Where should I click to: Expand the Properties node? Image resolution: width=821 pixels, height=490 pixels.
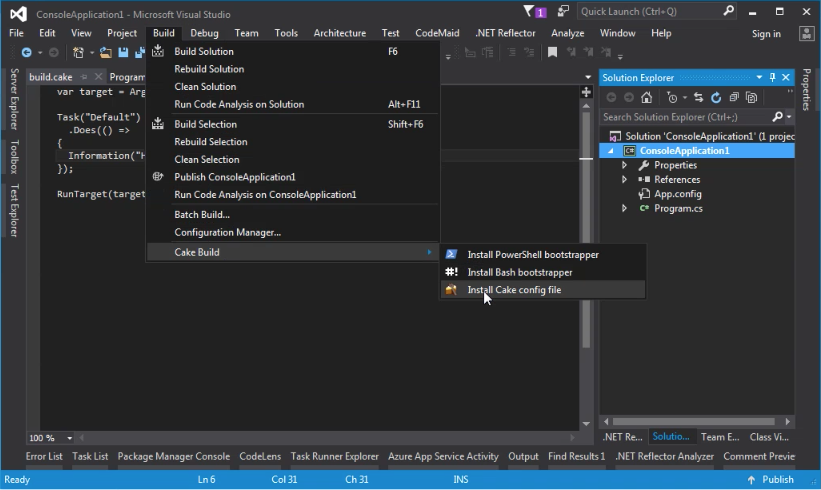(624, 165)
